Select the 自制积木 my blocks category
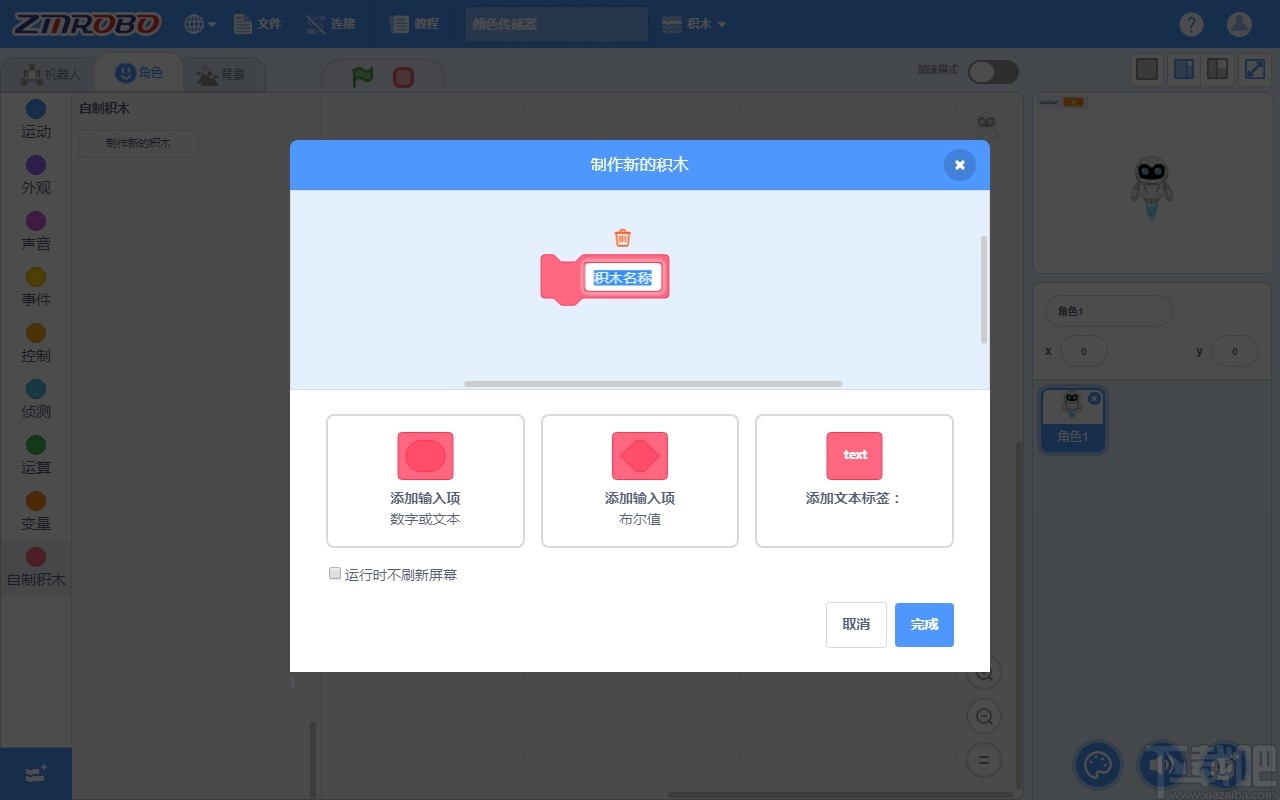 36,568
